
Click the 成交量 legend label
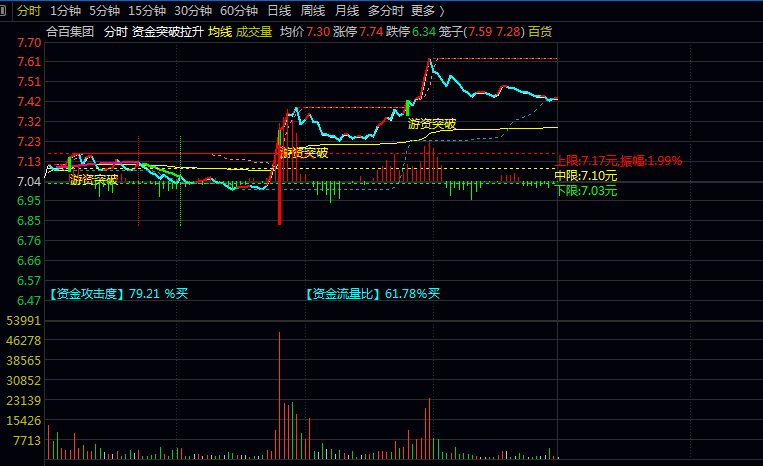tap(254, 32)
